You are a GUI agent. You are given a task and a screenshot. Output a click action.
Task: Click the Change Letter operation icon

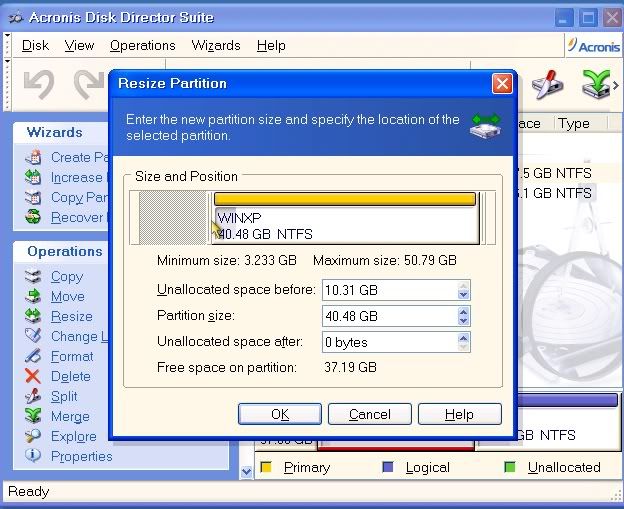[x=33, y=335]
